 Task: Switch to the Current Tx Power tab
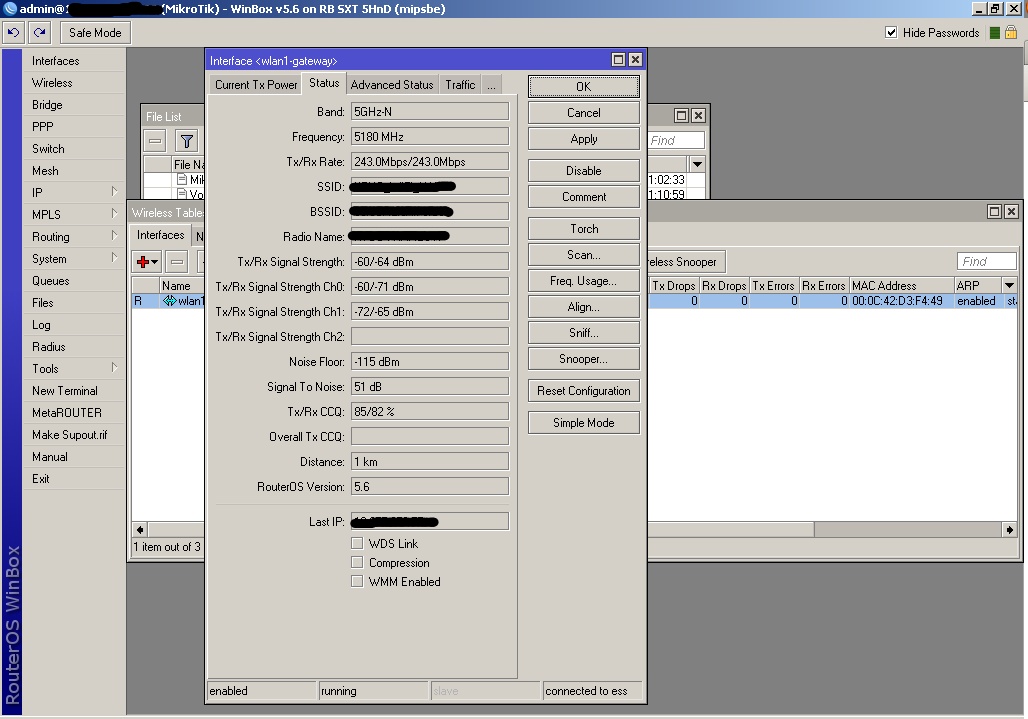(256, 85)
